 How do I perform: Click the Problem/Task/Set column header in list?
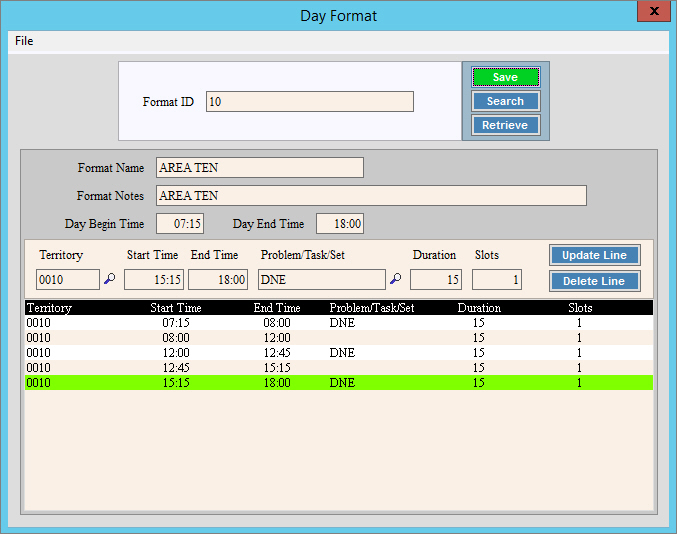(x=372, y=308)
